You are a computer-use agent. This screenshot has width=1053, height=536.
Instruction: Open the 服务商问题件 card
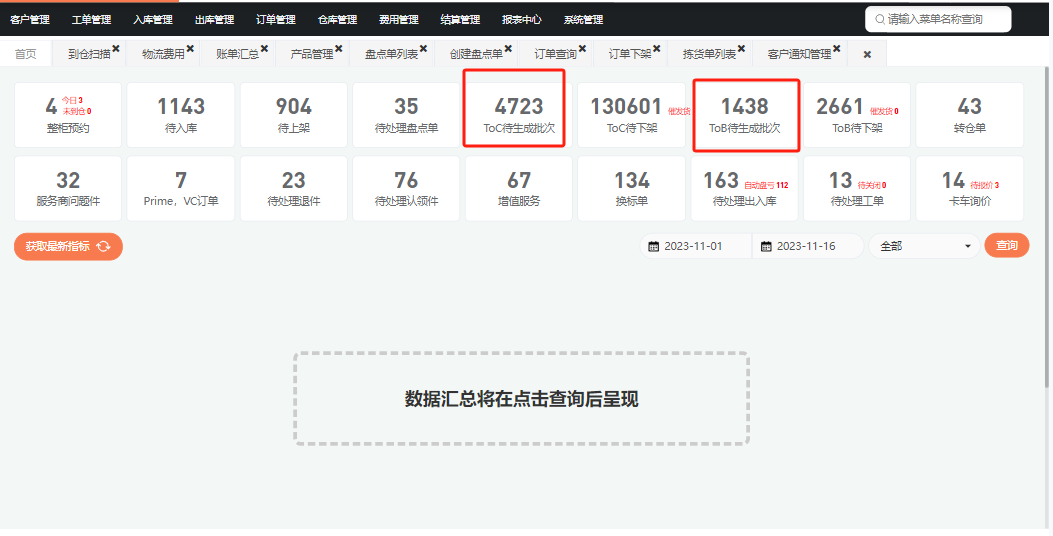coord(68,189)
